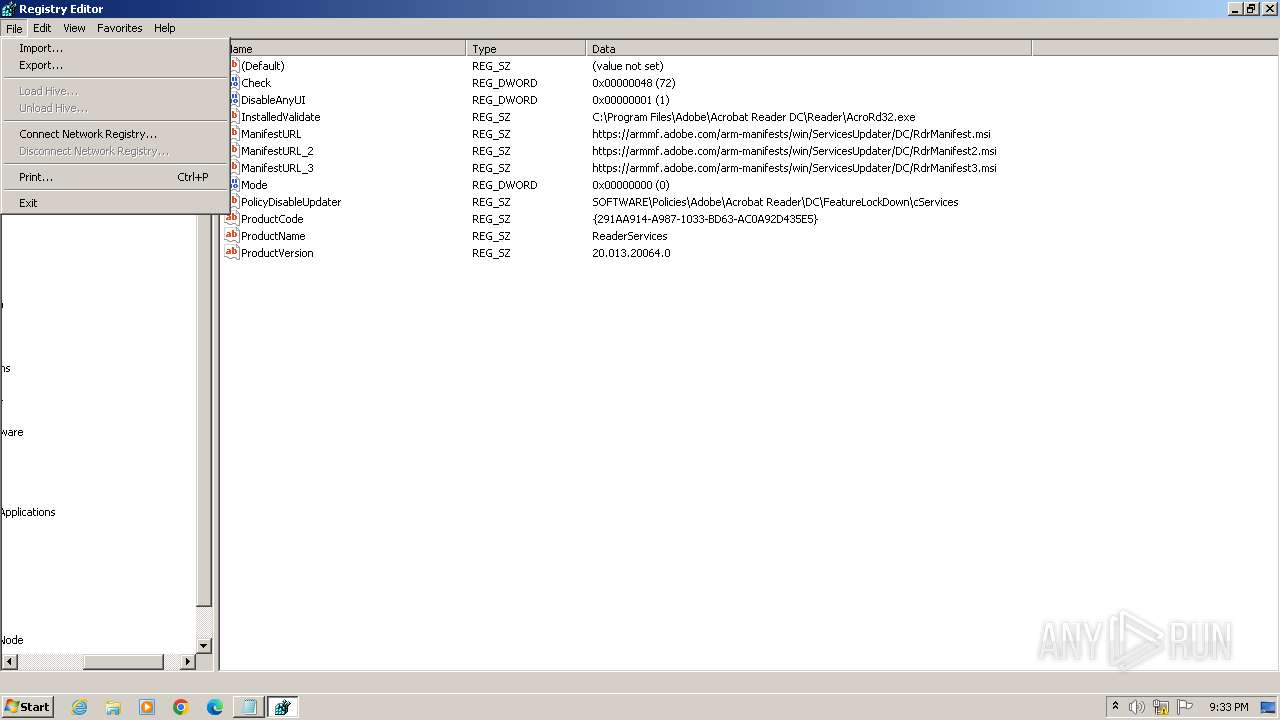Screen dimensions: 1280x720
Task: Launch Internet Explorer from taskbar
Action: [x=79, y=707]
